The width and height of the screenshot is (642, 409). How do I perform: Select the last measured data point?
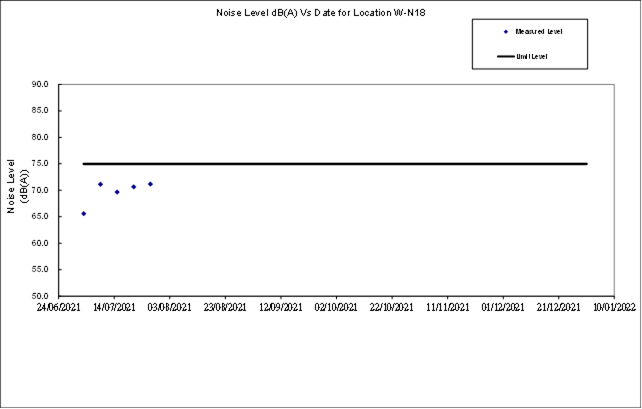point(150,184)
